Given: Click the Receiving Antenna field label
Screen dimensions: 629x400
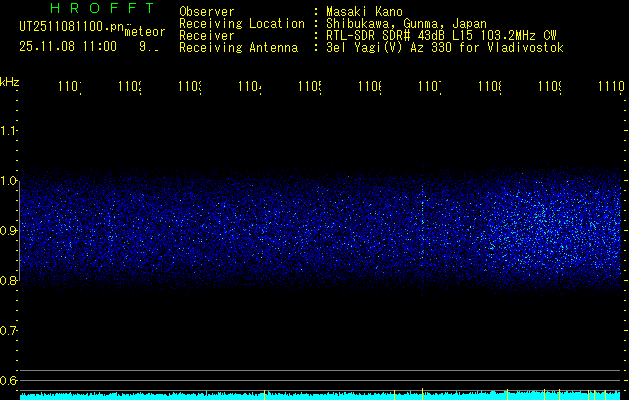Looking at the screenshot, I should [238, 48].
